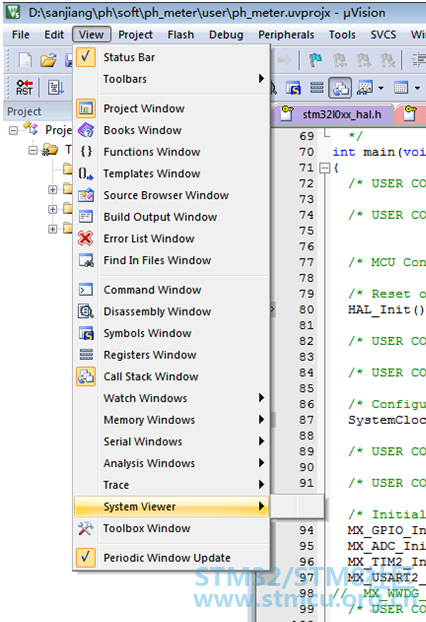Collapse the target folder tree node

(33, 150)
